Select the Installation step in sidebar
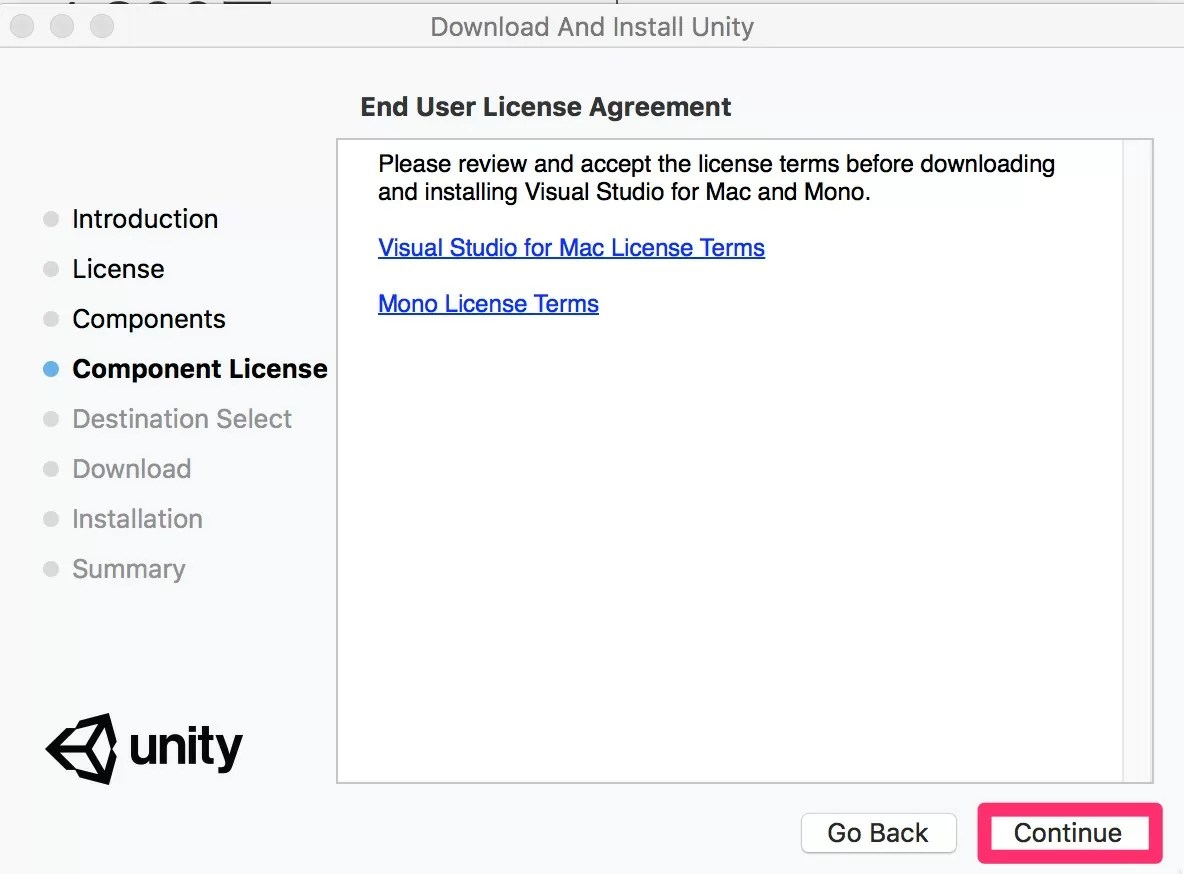Screen dimensions: 1184x874 pyautogui.click(x=137, y=519)
